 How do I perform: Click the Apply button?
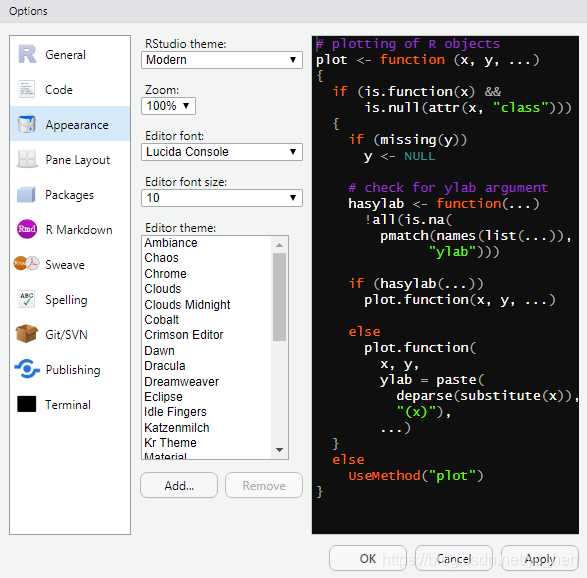pos(540,558)
